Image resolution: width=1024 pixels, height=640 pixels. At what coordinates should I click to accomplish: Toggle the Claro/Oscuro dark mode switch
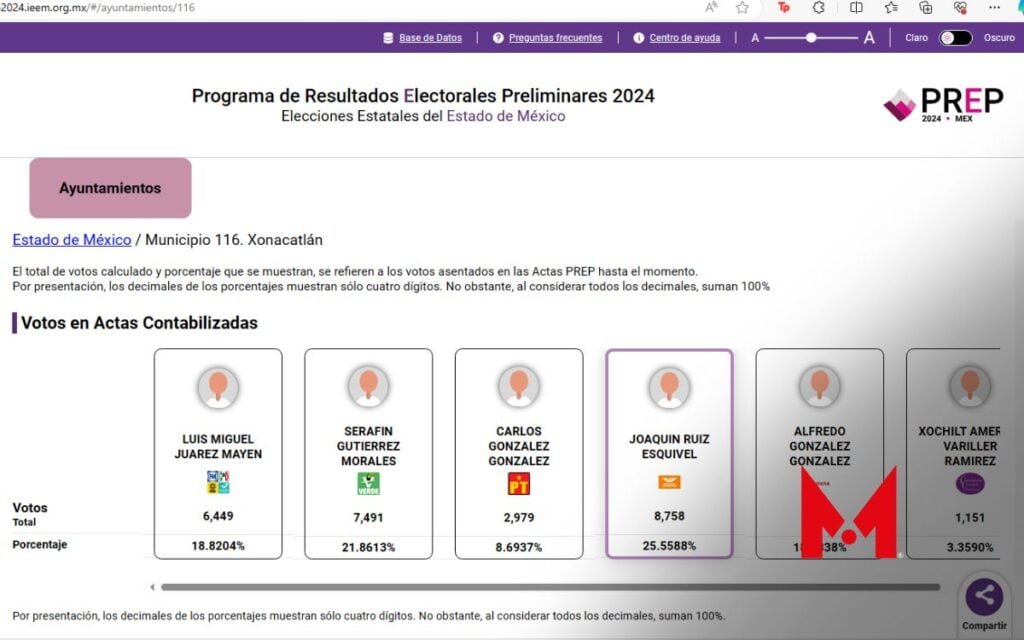[955, 38]
